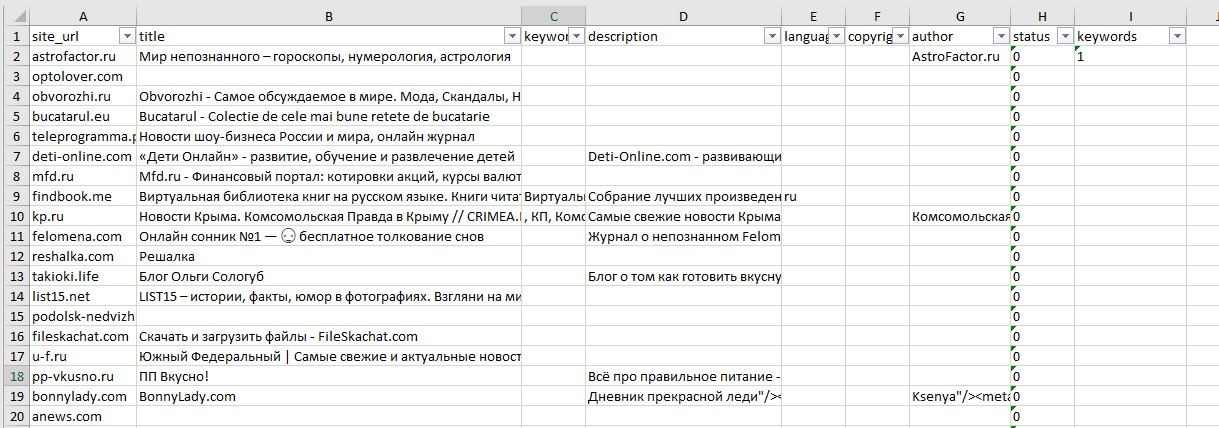This screenshot has height=428, width=1219.
Task: Click cell containing bucatarul.eu
Action: 83,116
